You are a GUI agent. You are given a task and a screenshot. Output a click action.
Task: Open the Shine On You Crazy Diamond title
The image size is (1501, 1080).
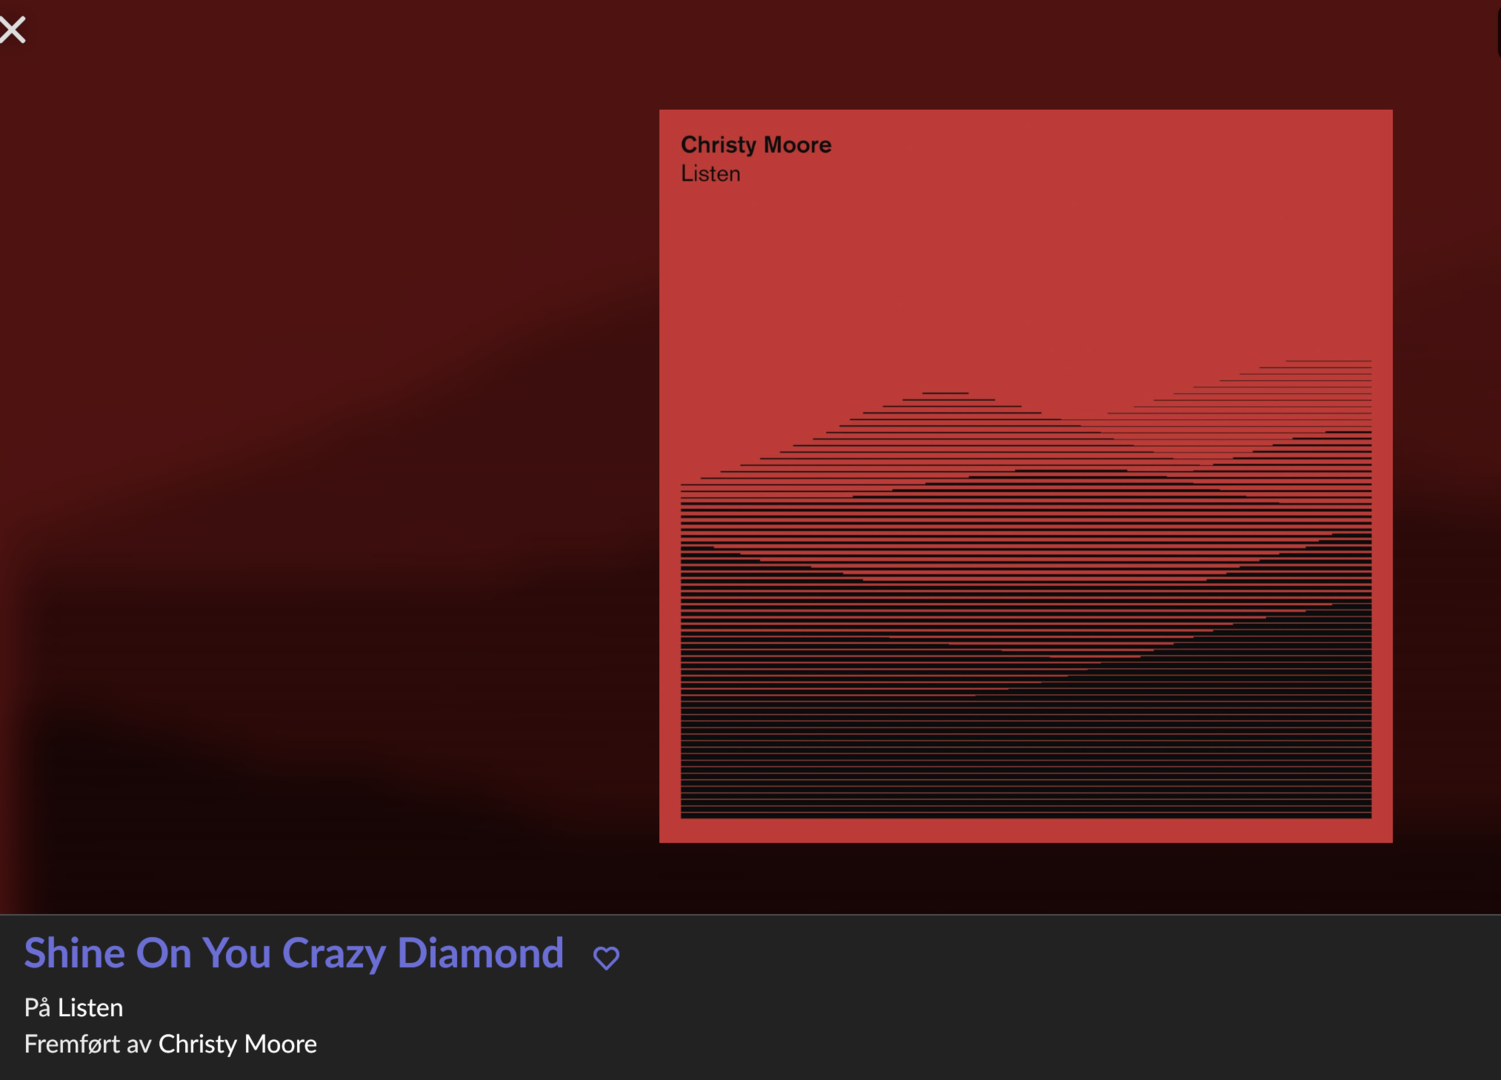coord(294,953)
